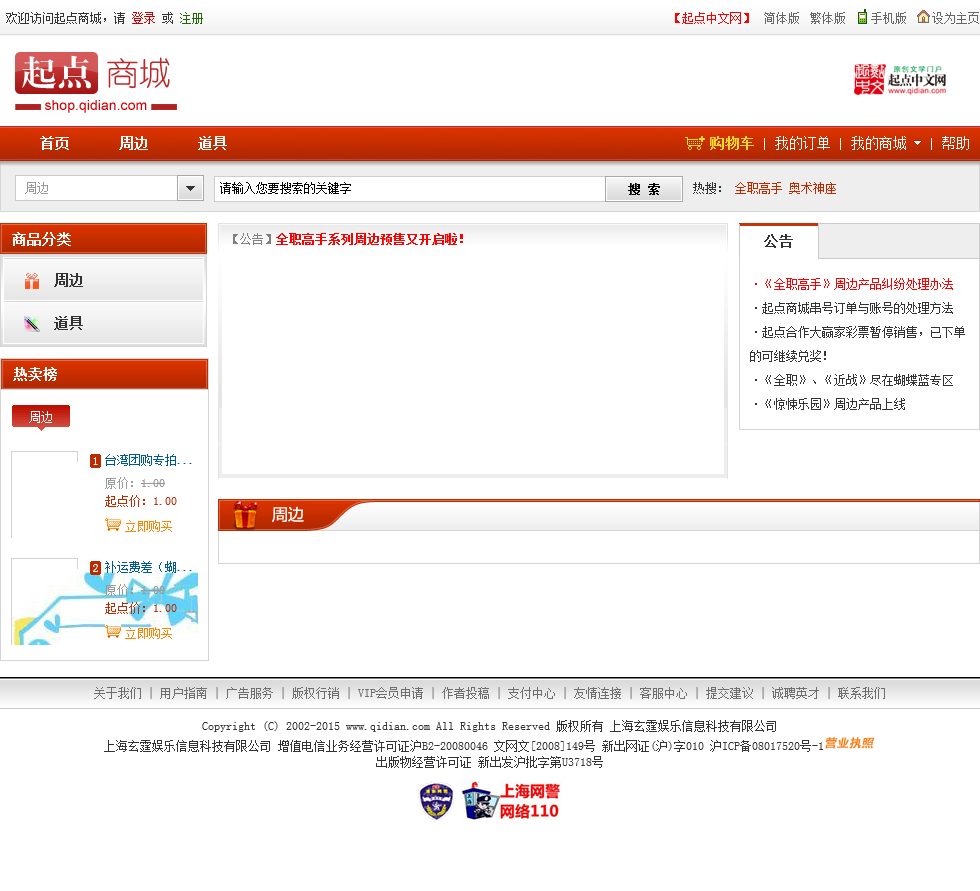980x891 pixels.
Task: Open footer link 关于我们
Action: 118,693
